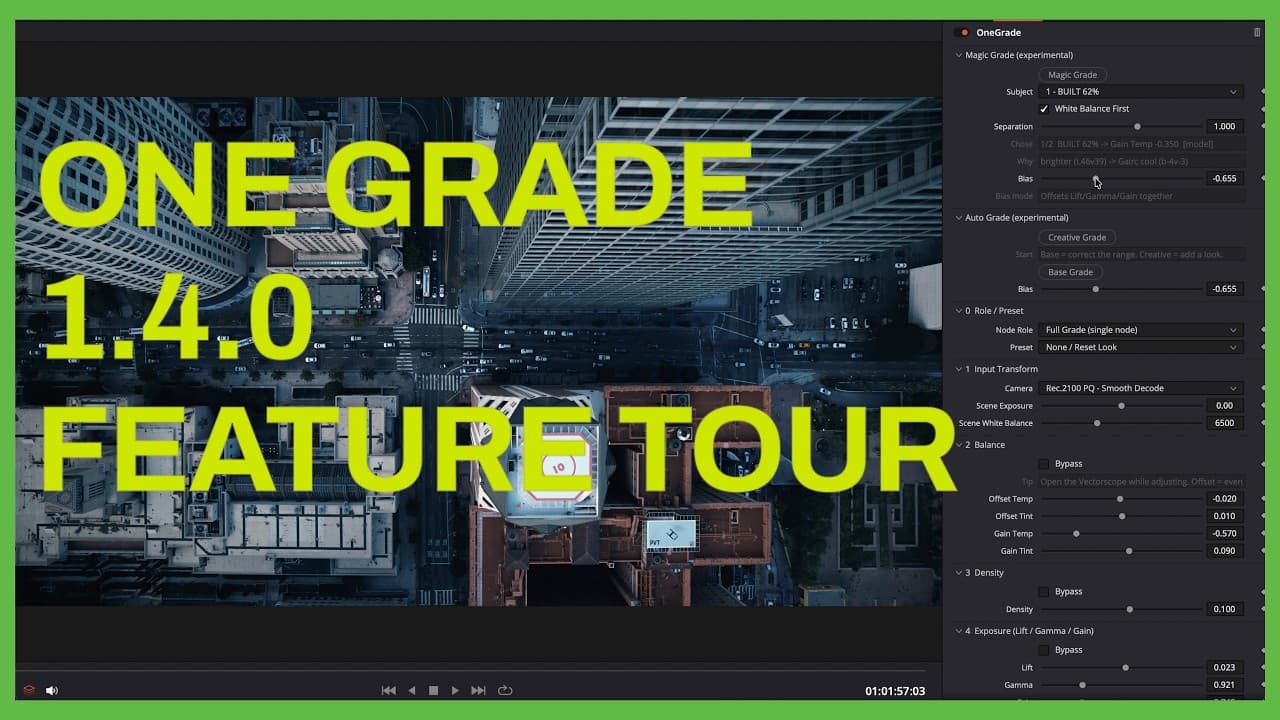Jump to last frame with skip-forward button
This screenshot has width=1280, height=720.
point(478,690)
